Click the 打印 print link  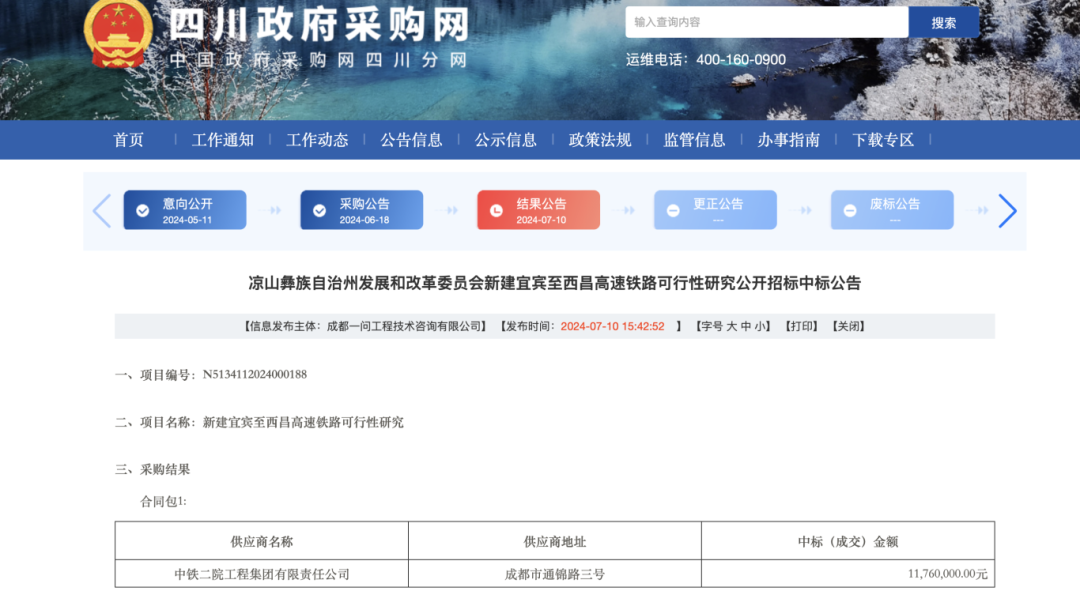coord(801,326)
